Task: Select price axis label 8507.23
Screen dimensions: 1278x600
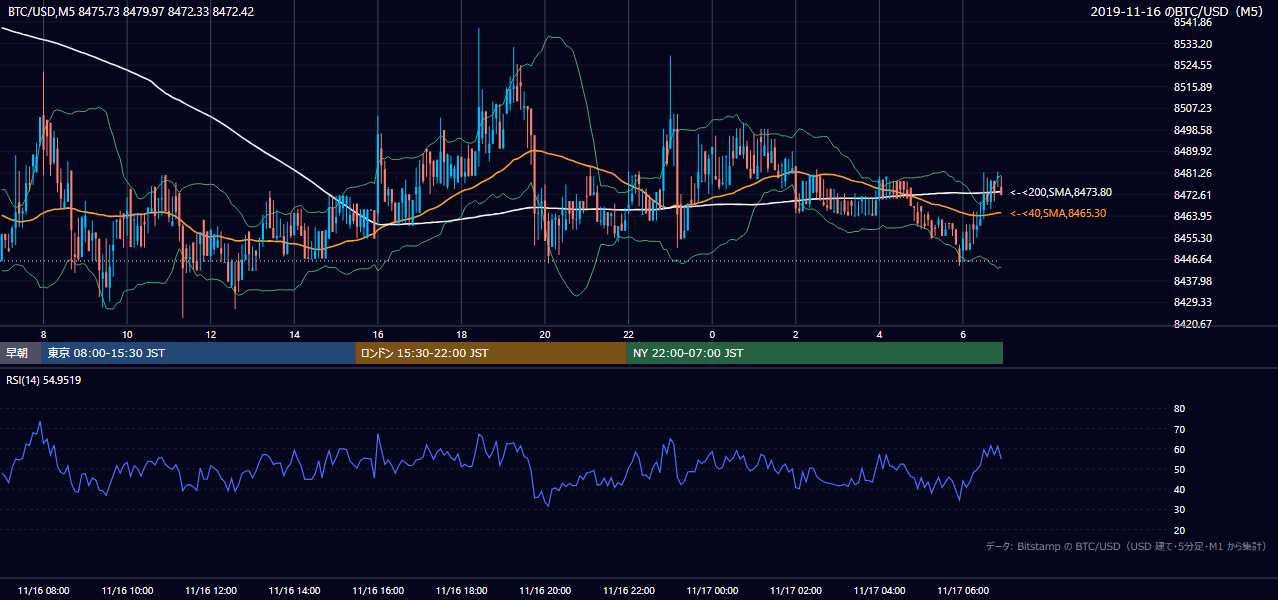Action: tap(1193, 108)
